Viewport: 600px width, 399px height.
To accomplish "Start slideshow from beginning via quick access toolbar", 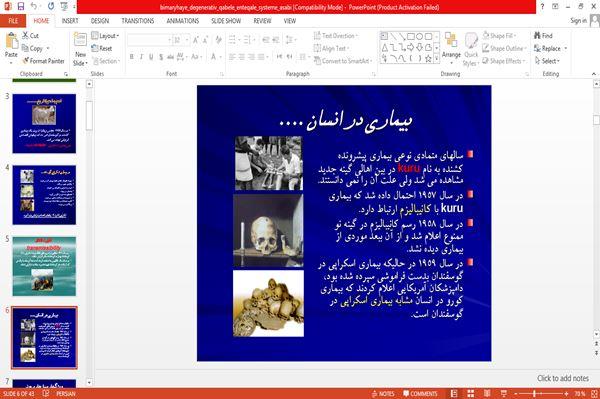I will tap(64, 7).
